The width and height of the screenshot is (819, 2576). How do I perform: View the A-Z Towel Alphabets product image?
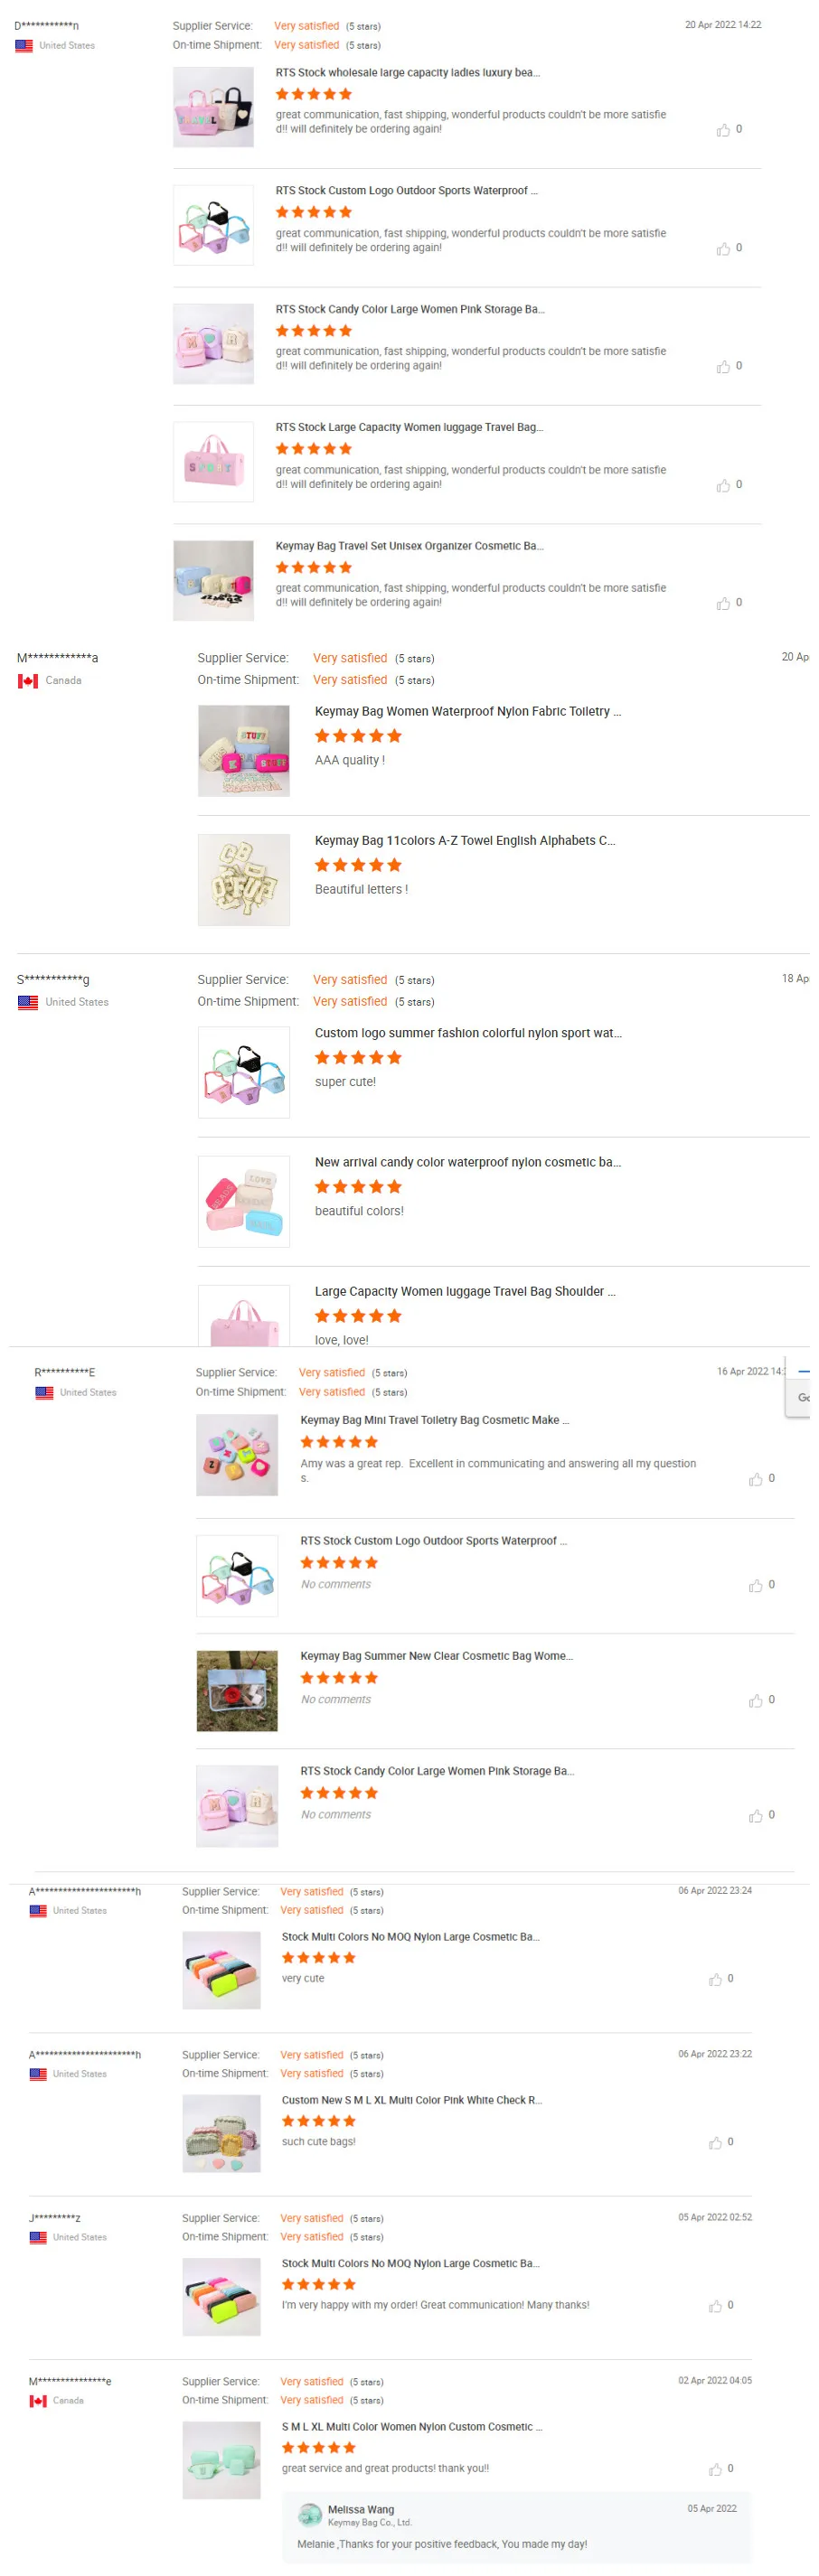point(243,879)
